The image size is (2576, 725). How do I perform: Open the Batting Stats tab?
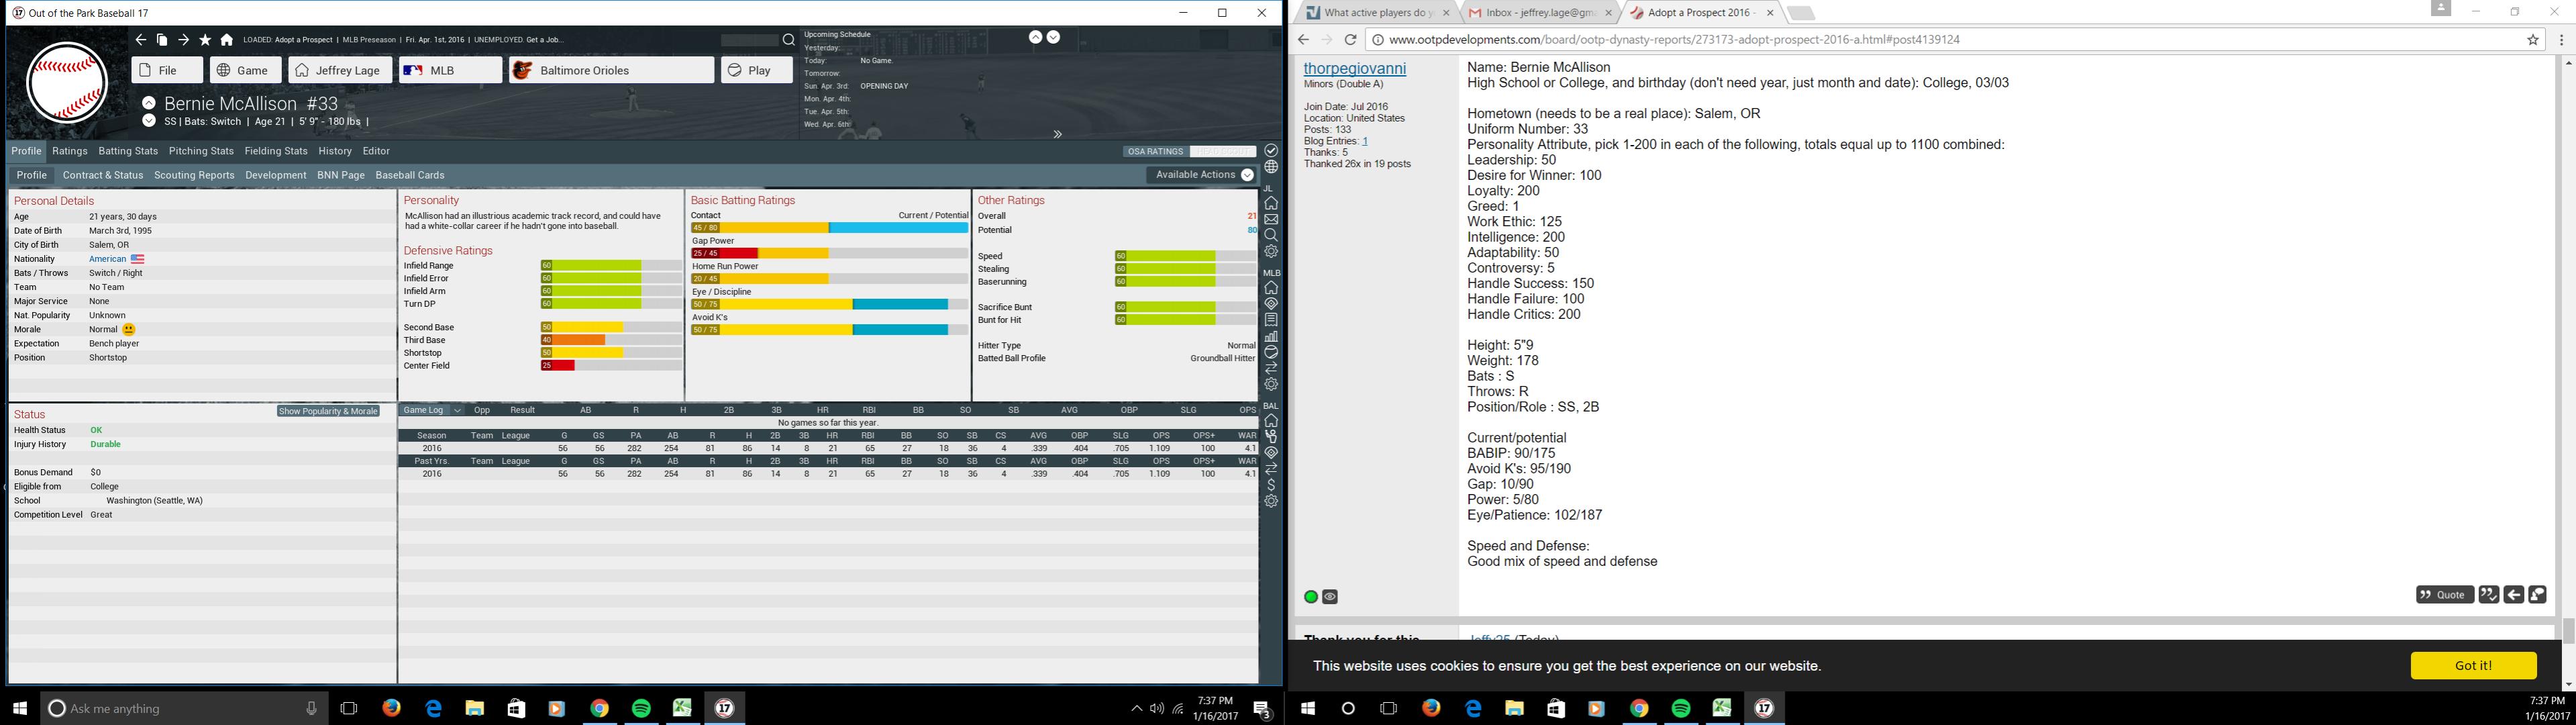click(128, 151)
